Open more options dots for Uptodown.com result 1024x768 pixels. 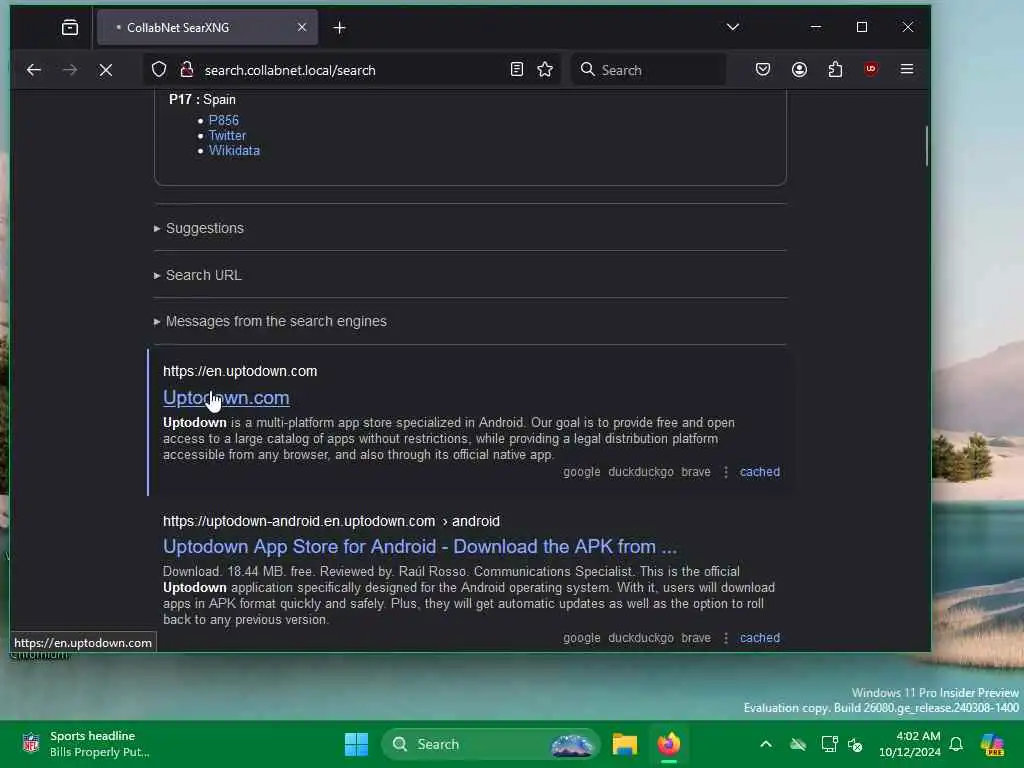[726, 472]
